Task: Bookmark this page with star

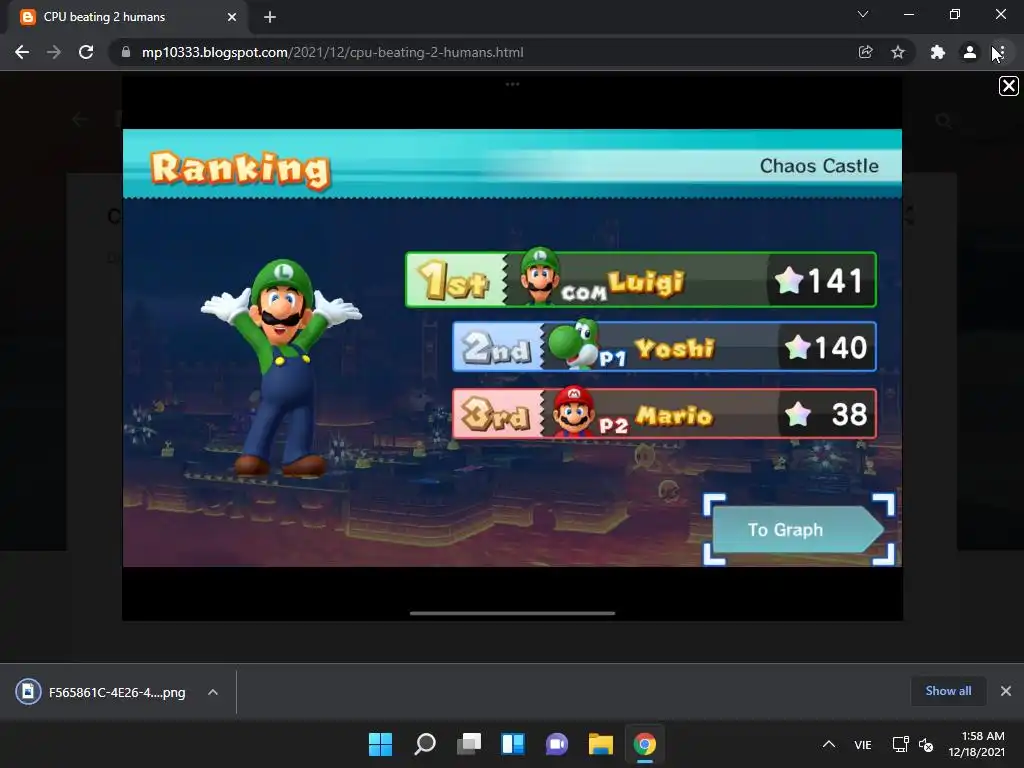Action: pyautogui.click(x=898, y=52)
